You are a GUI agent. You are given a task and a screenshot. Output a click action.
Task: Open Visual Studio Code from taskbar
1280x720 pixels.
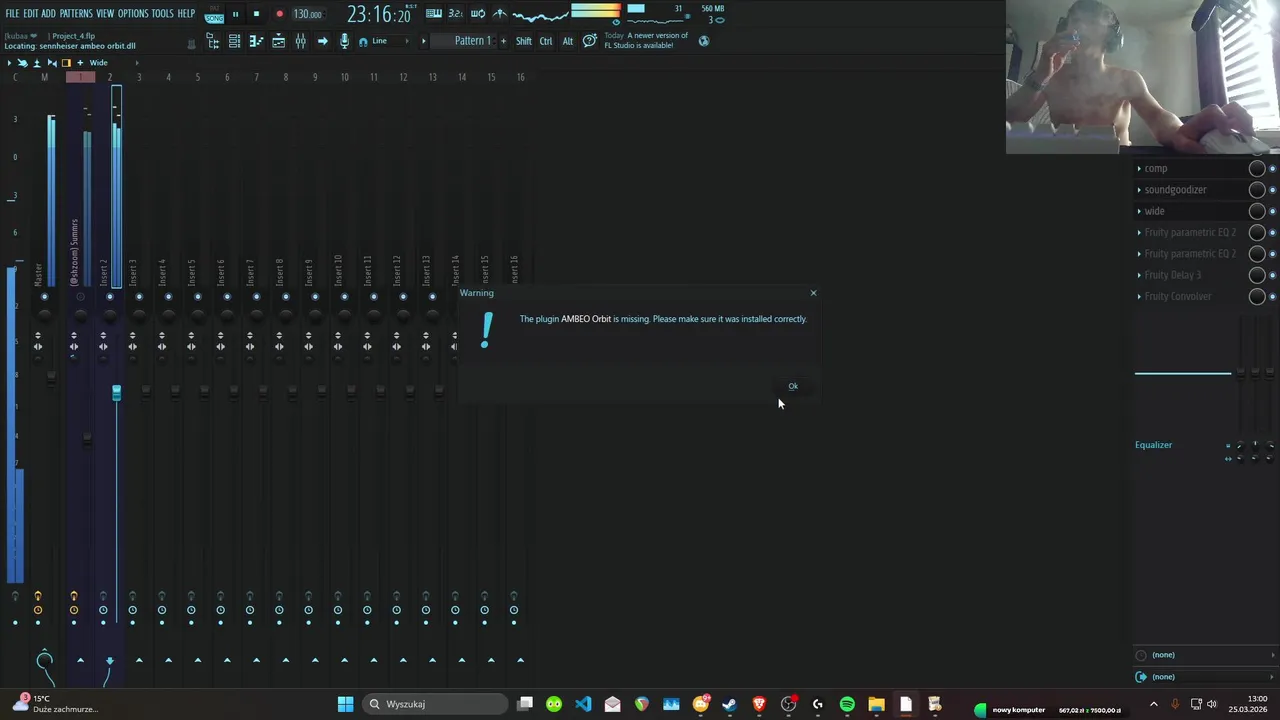pyautogui.click(x=583, y=704)
